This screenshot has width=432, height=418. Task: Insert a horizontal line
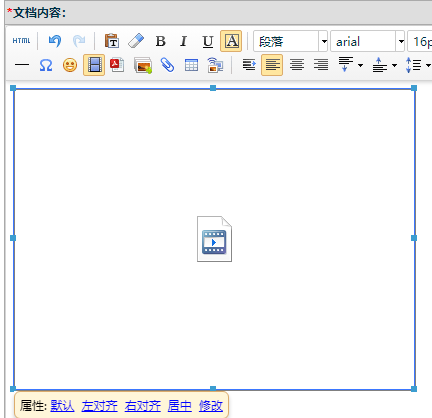coord(22,65)
